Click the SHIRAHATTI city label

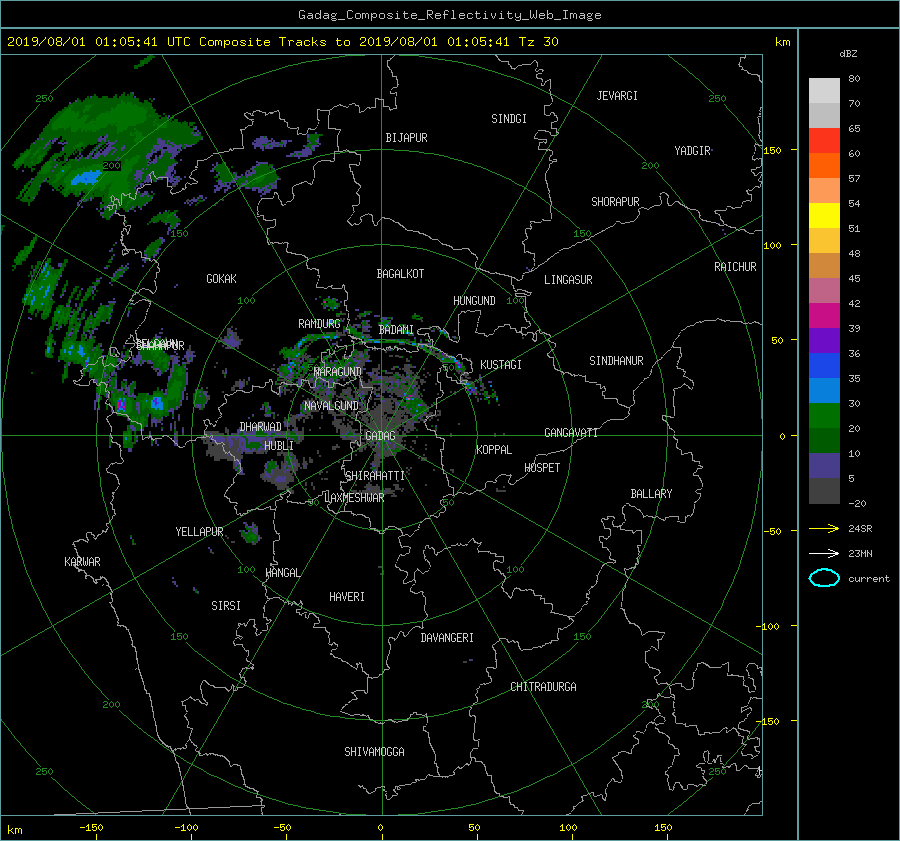(x=375, y=476)
